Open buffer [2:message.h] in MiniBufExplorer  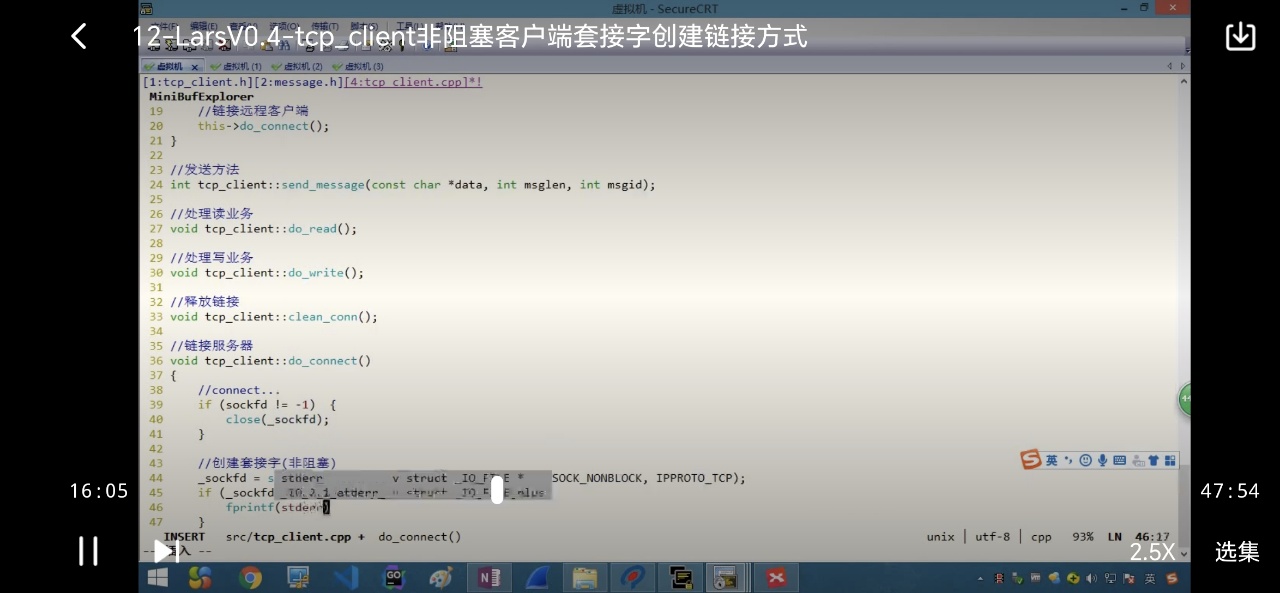click(x=297, y=82)
